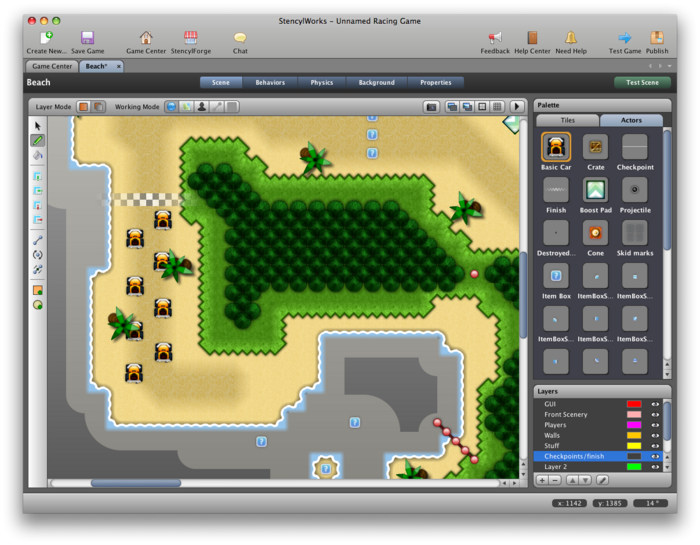Click the red GUI layer color swatch
Viewport: 700px width, 545px height.
tap(634, 404)
